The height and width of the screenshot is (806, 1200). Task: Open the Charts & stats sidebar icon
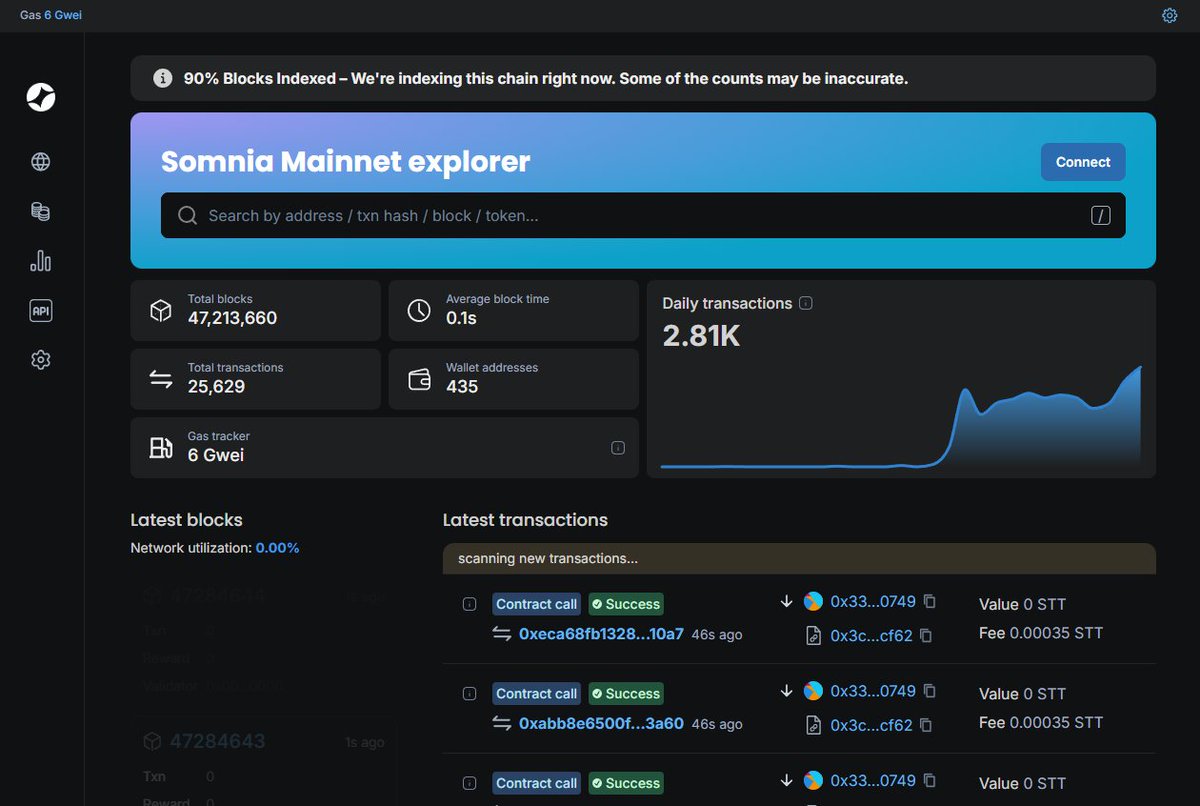(41, 261)
